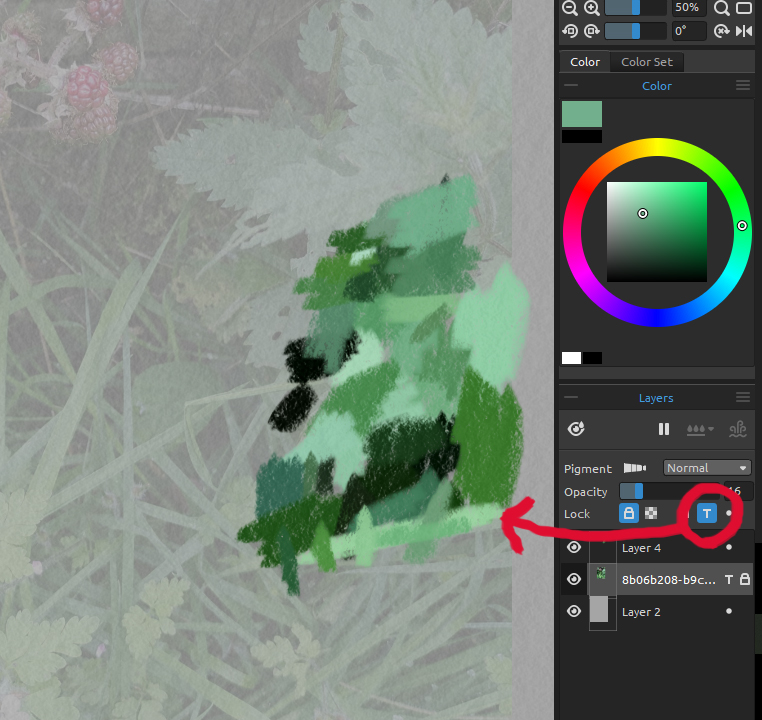Switch to the Color Set tab
This screenshot has height=720, width=762.
(x=647, y=62)
